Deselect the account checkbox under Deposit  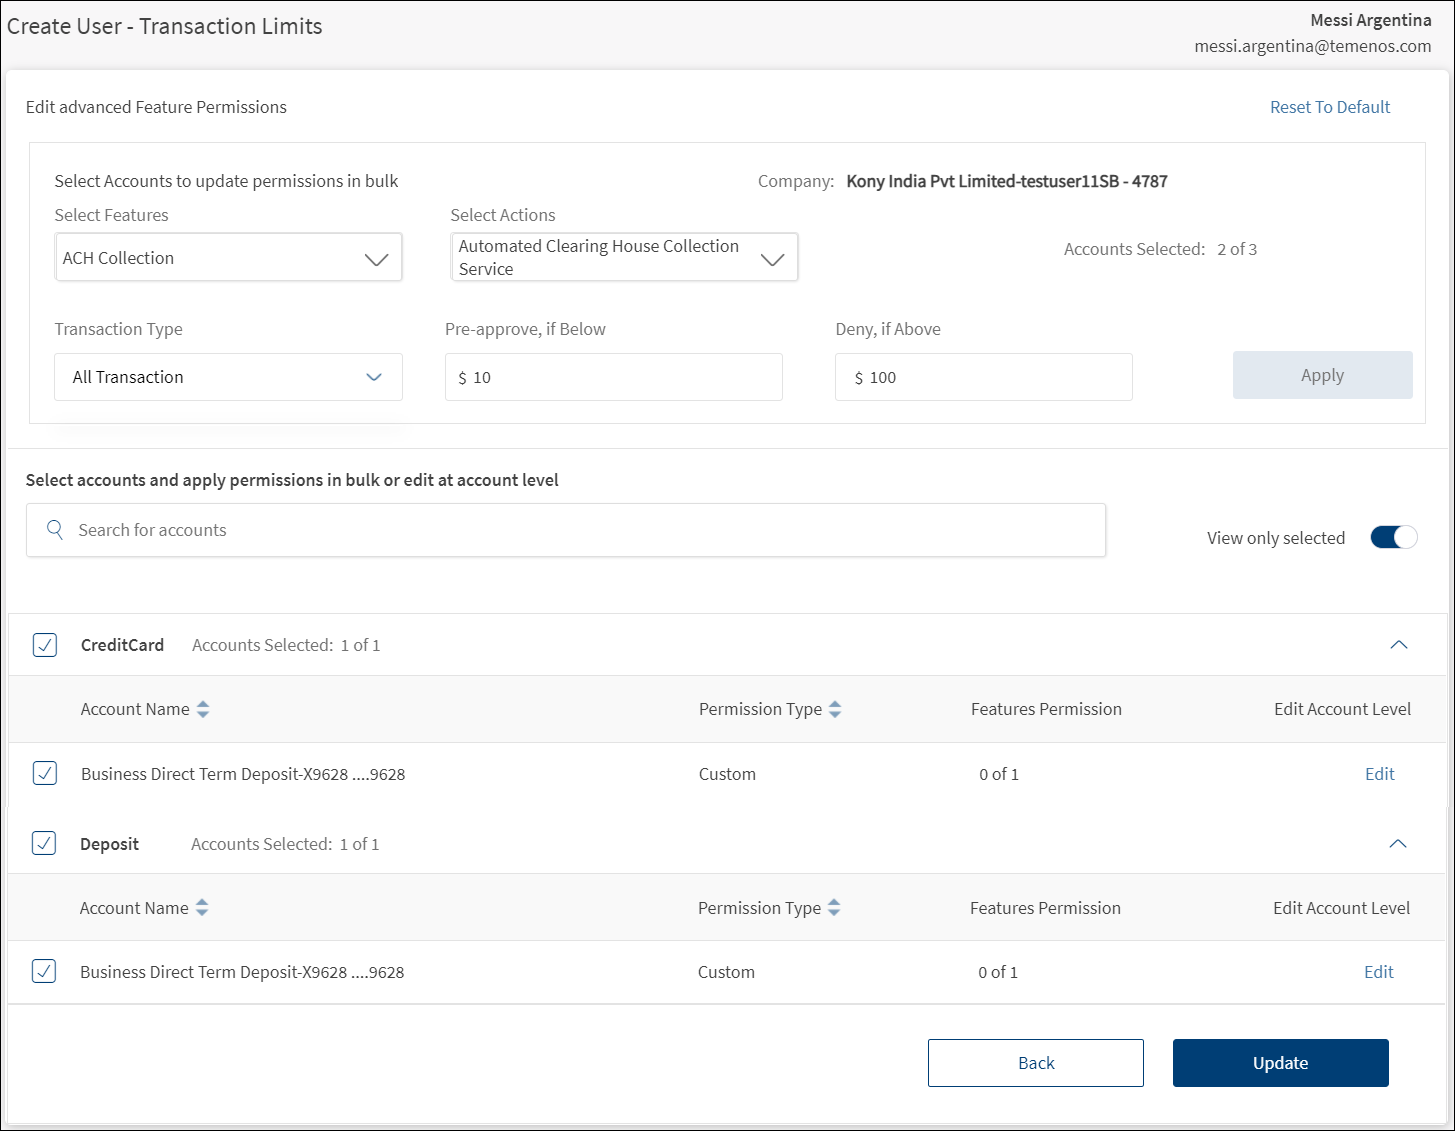44,971
